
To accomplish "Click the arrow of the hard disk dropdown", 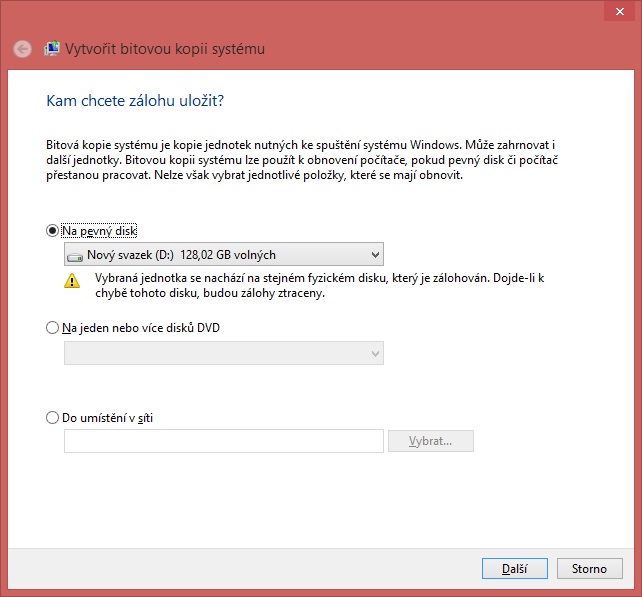I will click(374, 255).
